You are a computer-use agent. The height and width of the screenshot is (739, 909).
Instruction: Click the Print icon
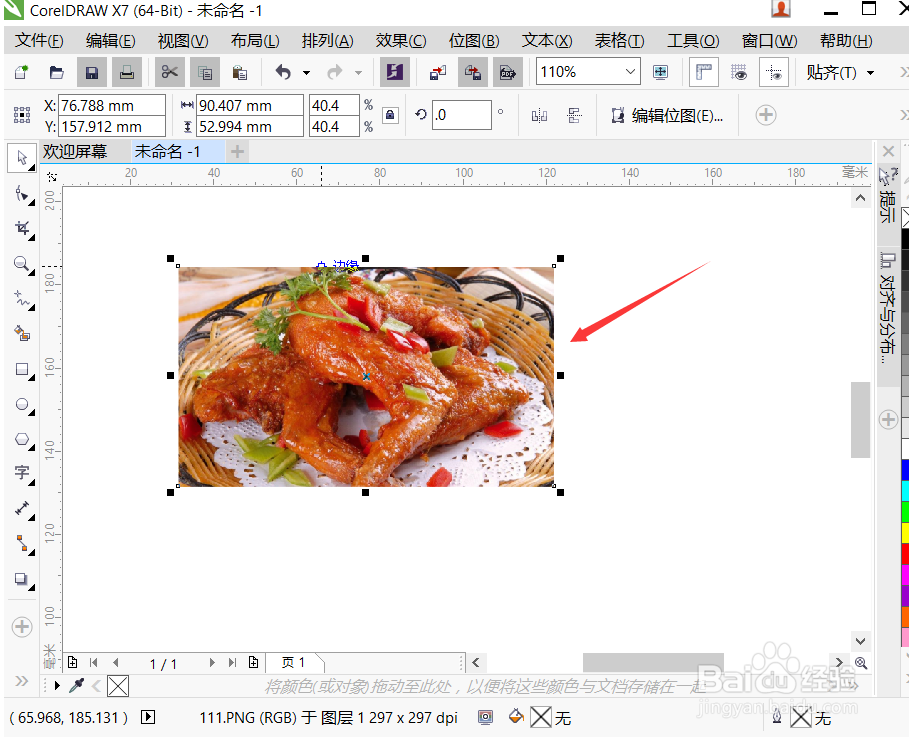pos(126,72)
